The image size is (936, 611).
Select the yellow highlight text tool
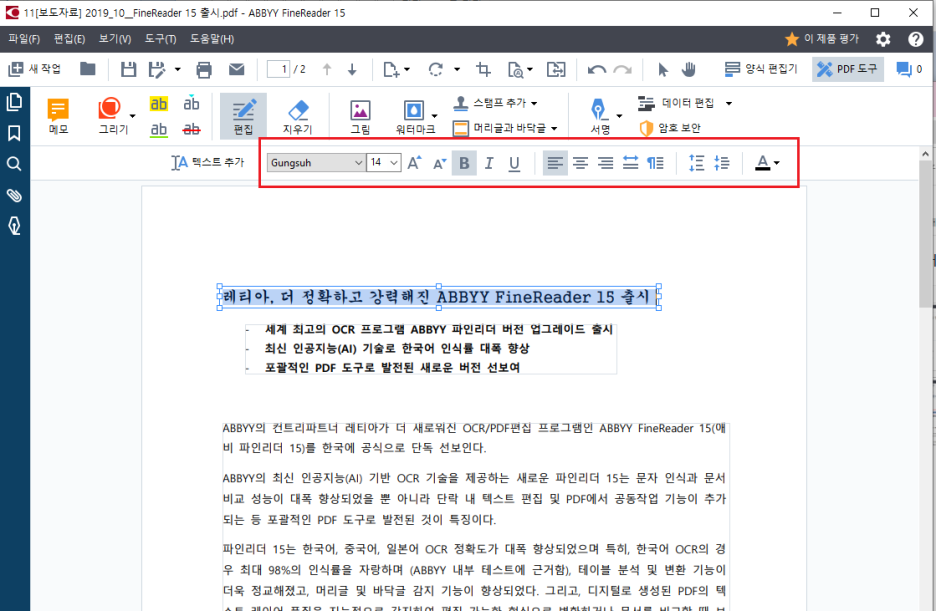point(158,104)
